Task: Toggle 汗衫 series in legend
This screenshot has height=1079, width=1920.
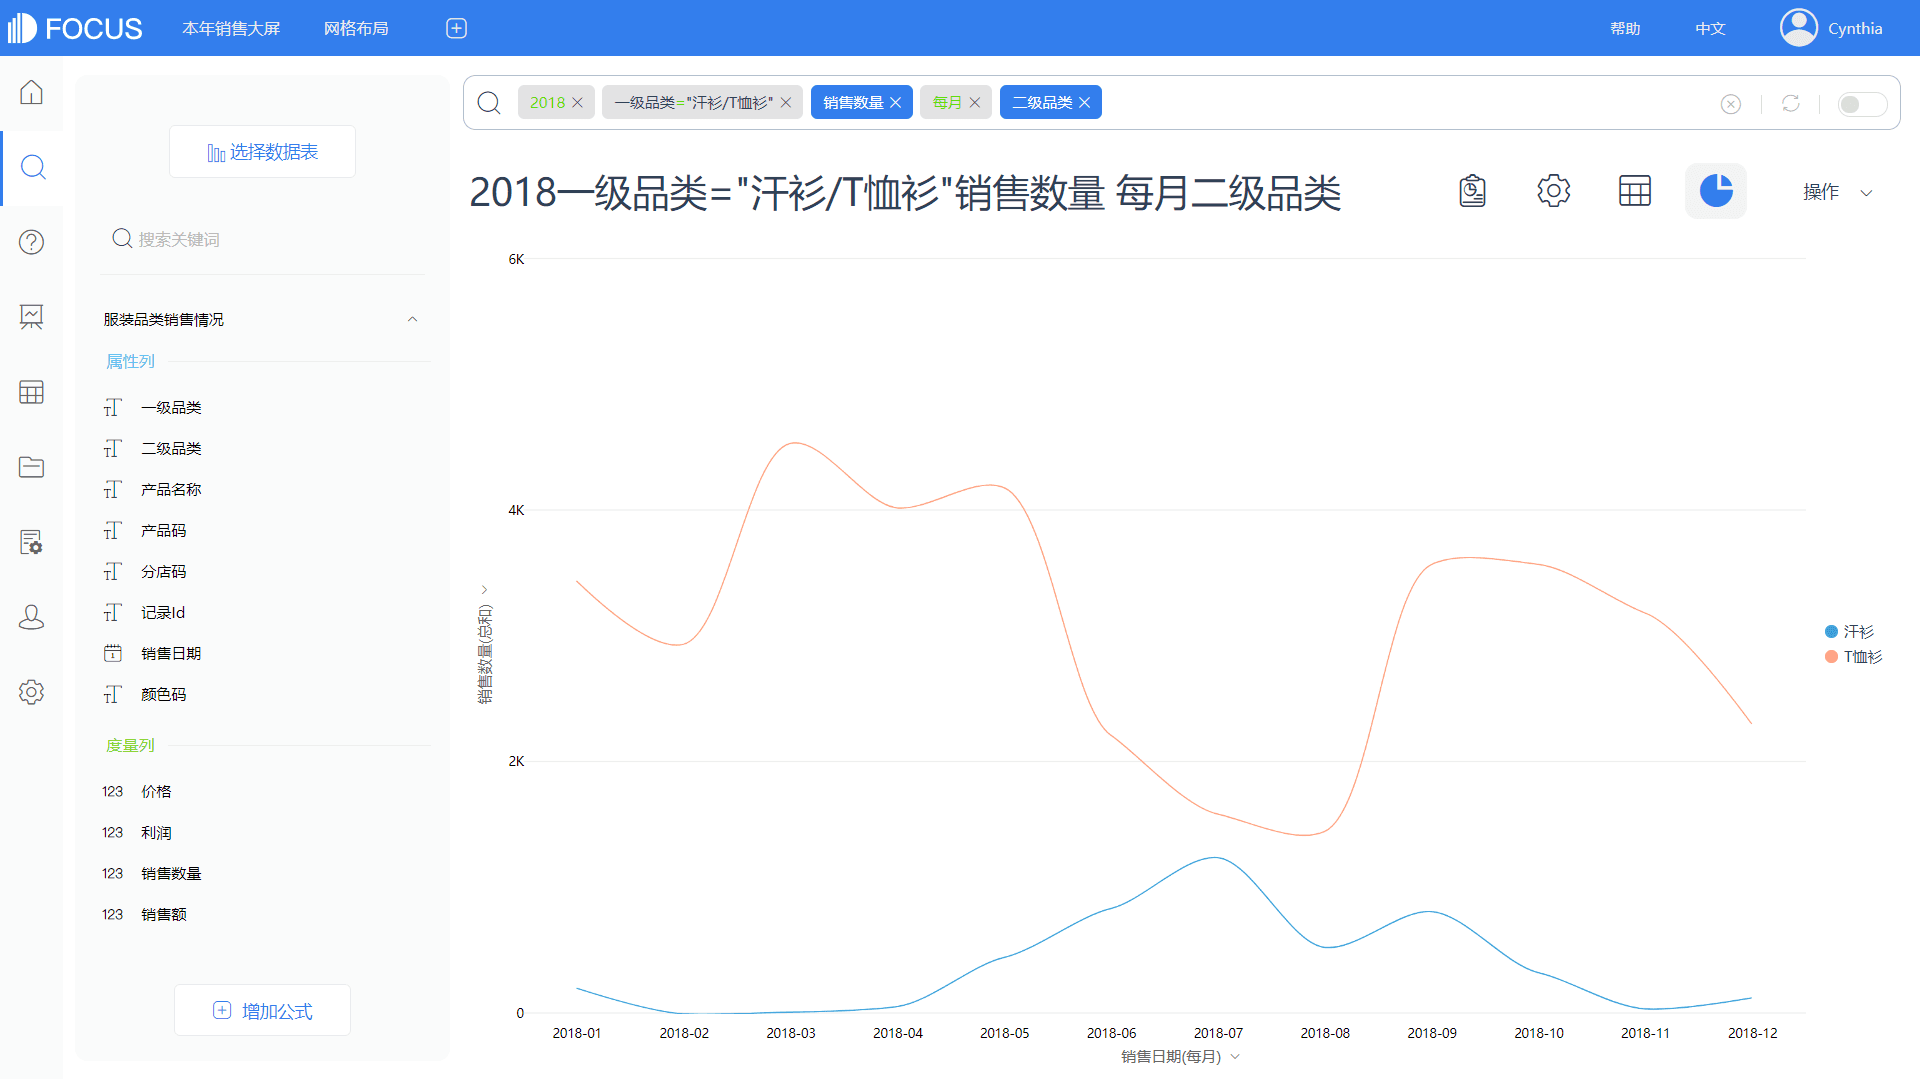Action: pyautogui.click(x=1850, y=631)
